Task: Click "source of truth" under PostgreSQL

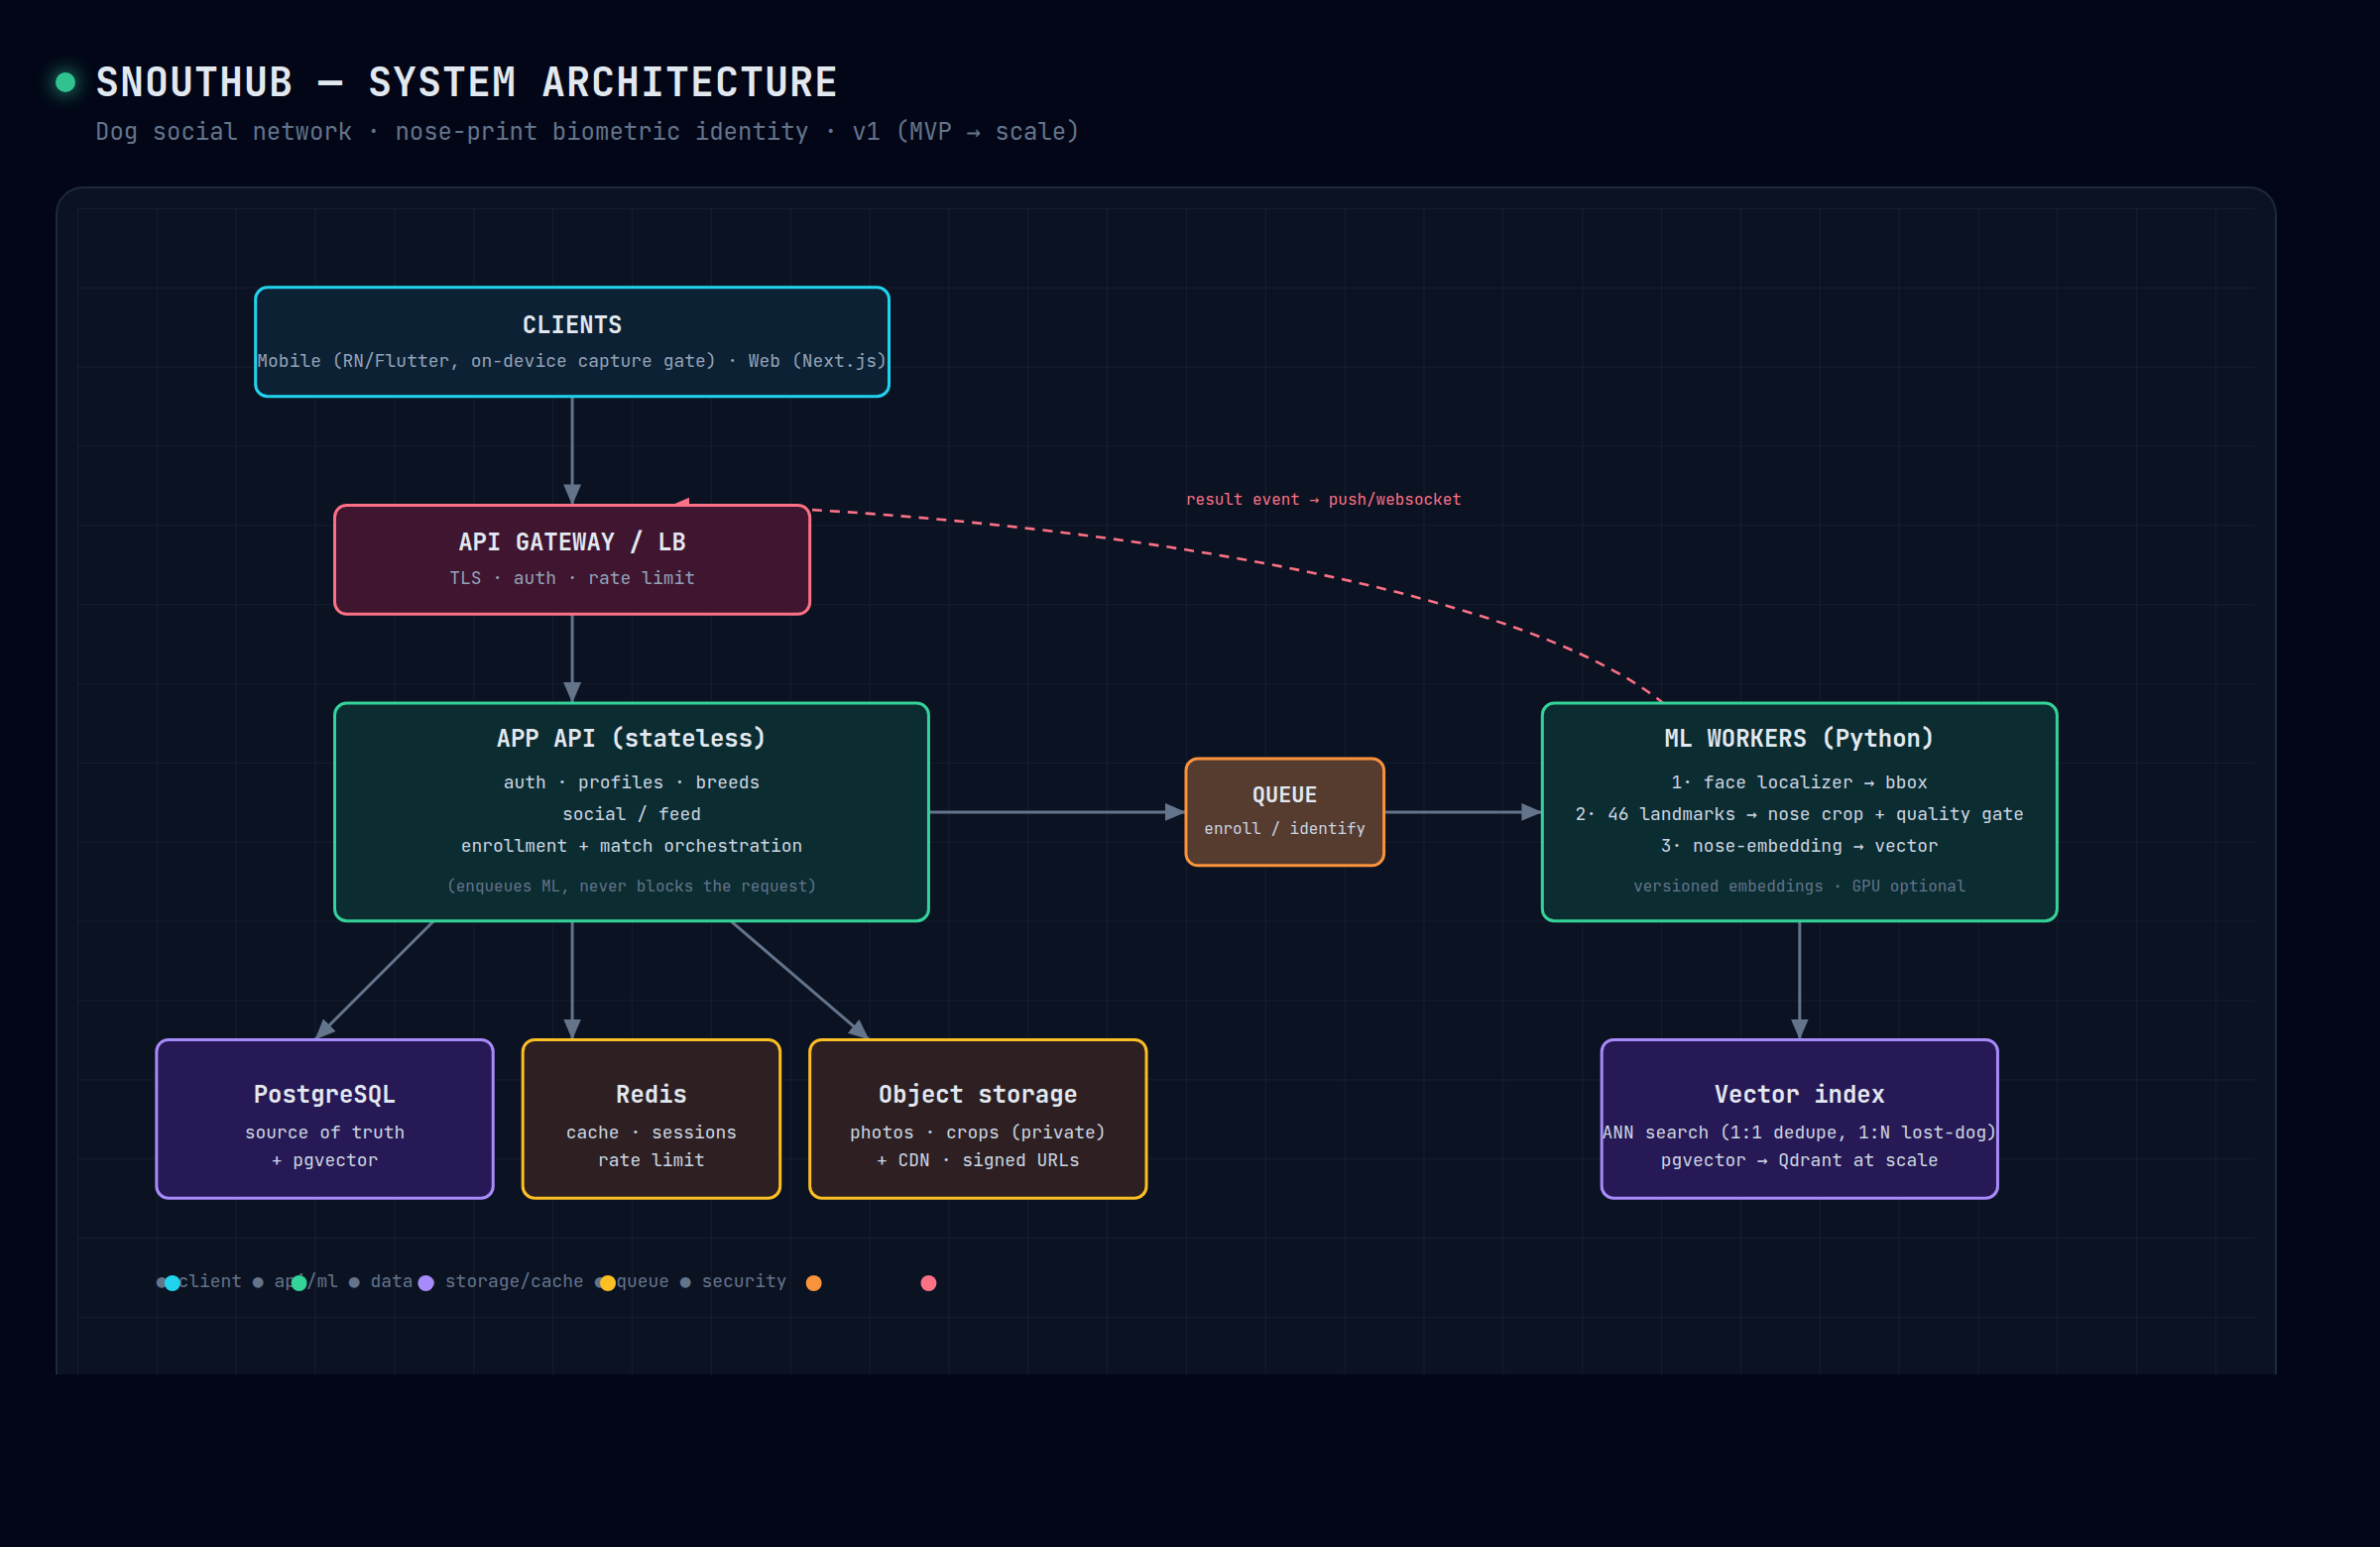Action: (325, 1132)
